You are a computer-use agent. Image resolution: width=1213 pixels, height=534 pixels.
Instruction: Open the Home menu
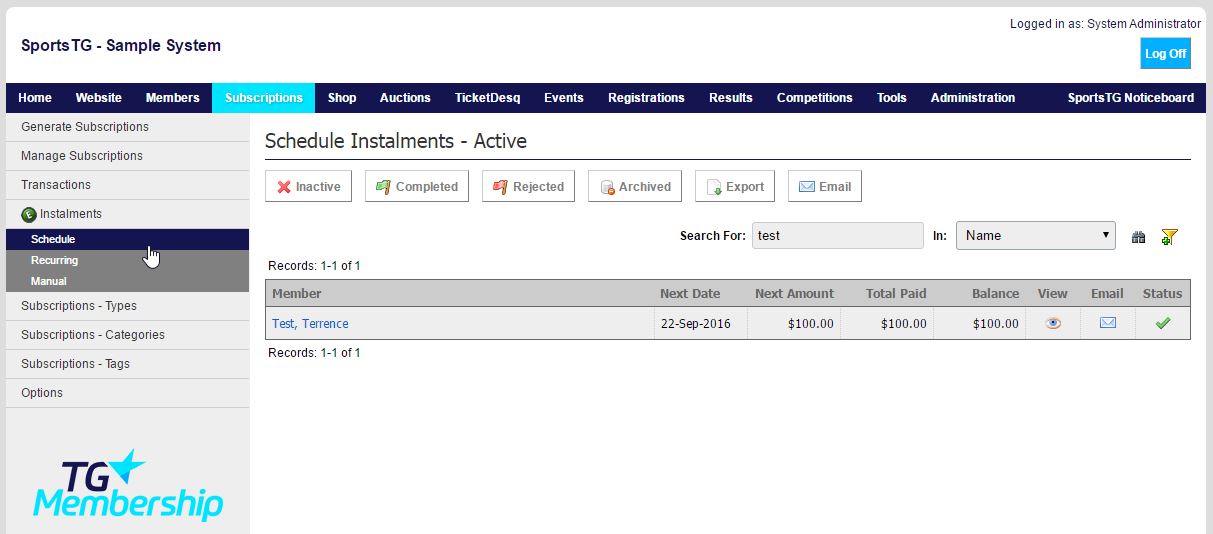pos(35,98)
